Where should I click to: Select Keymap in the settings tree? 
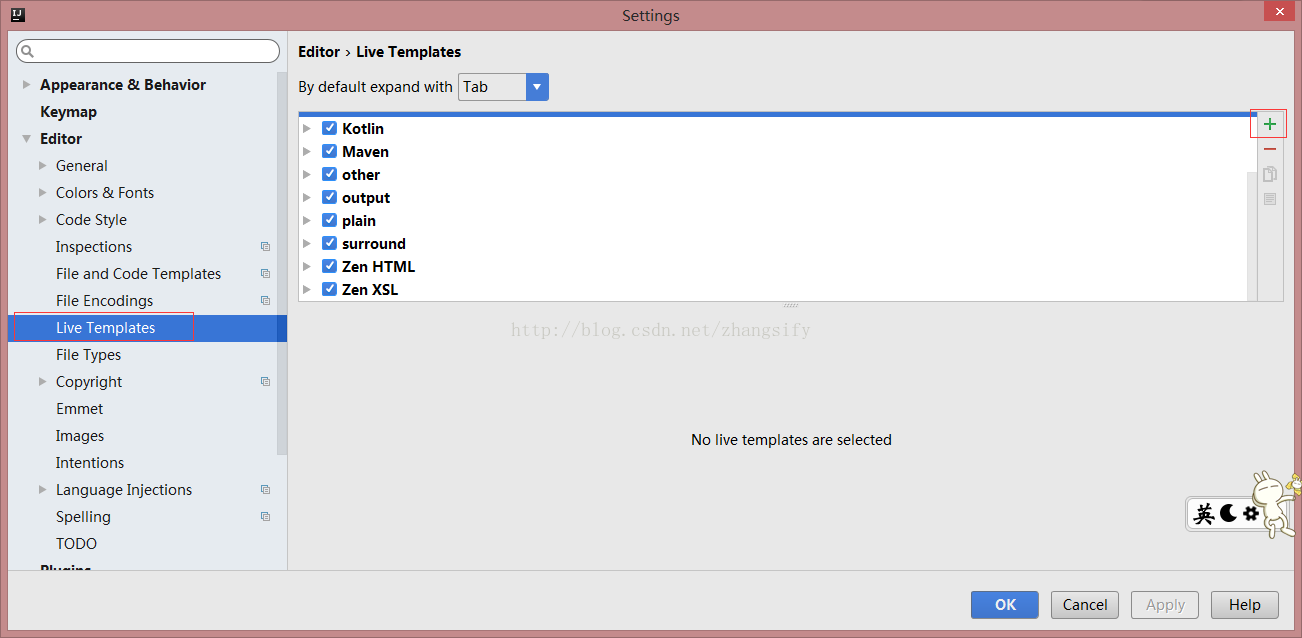pos(68,112)
